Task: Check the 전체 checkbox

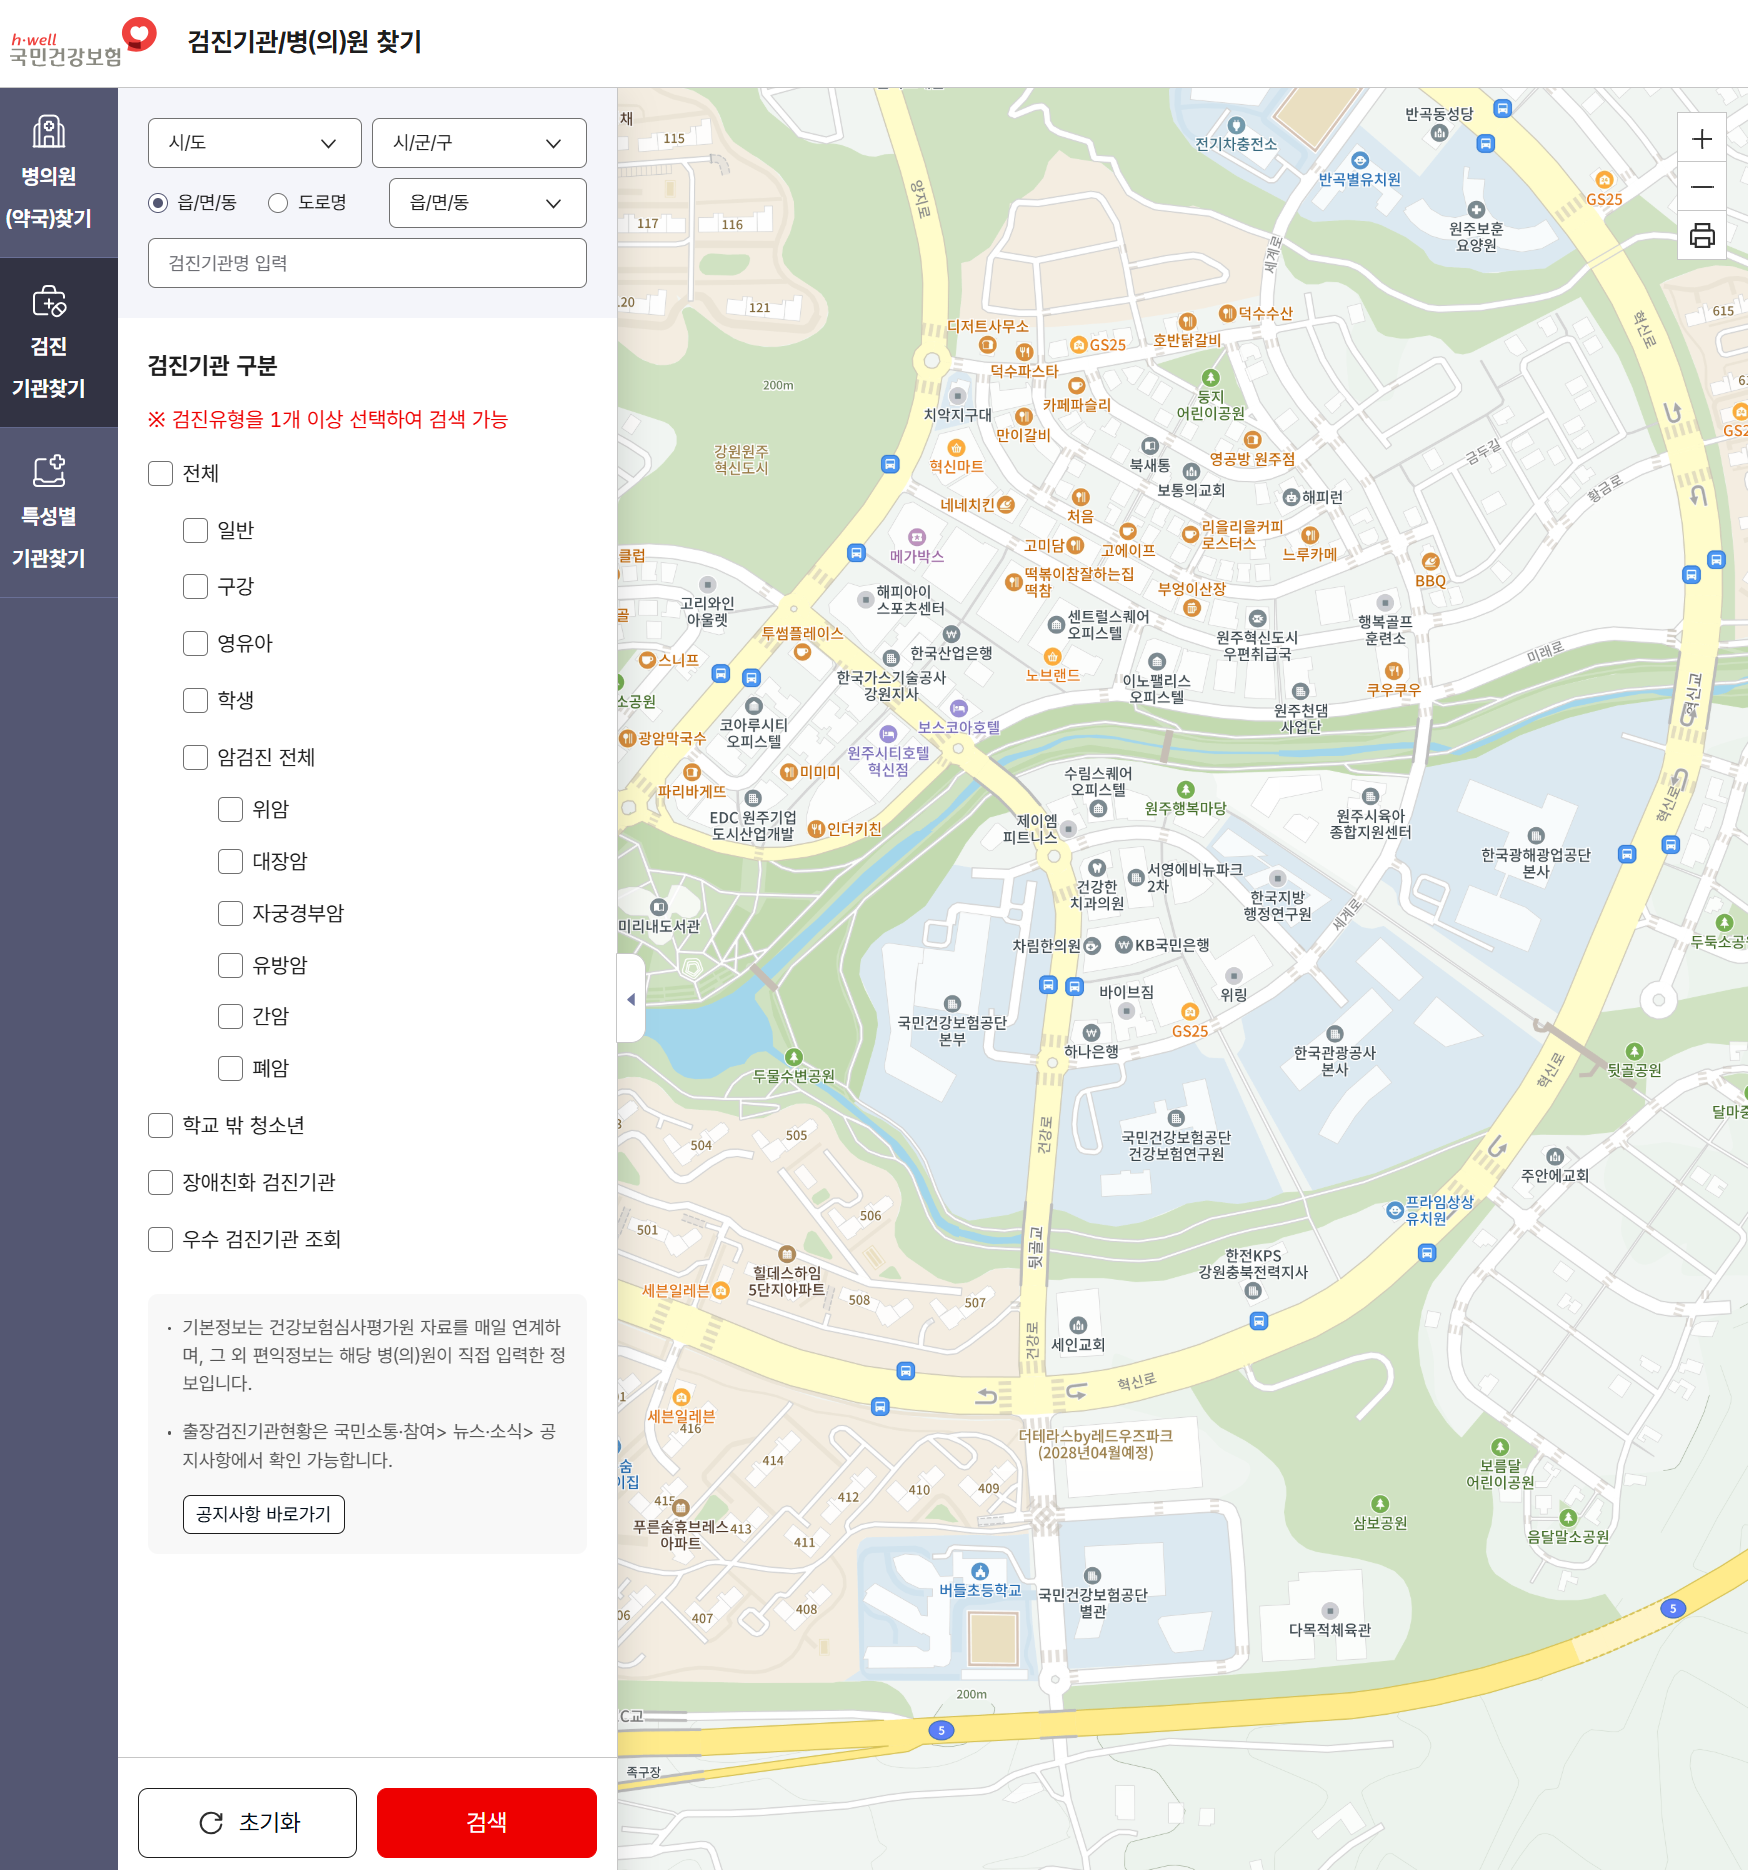Action: tap(160, 473)
